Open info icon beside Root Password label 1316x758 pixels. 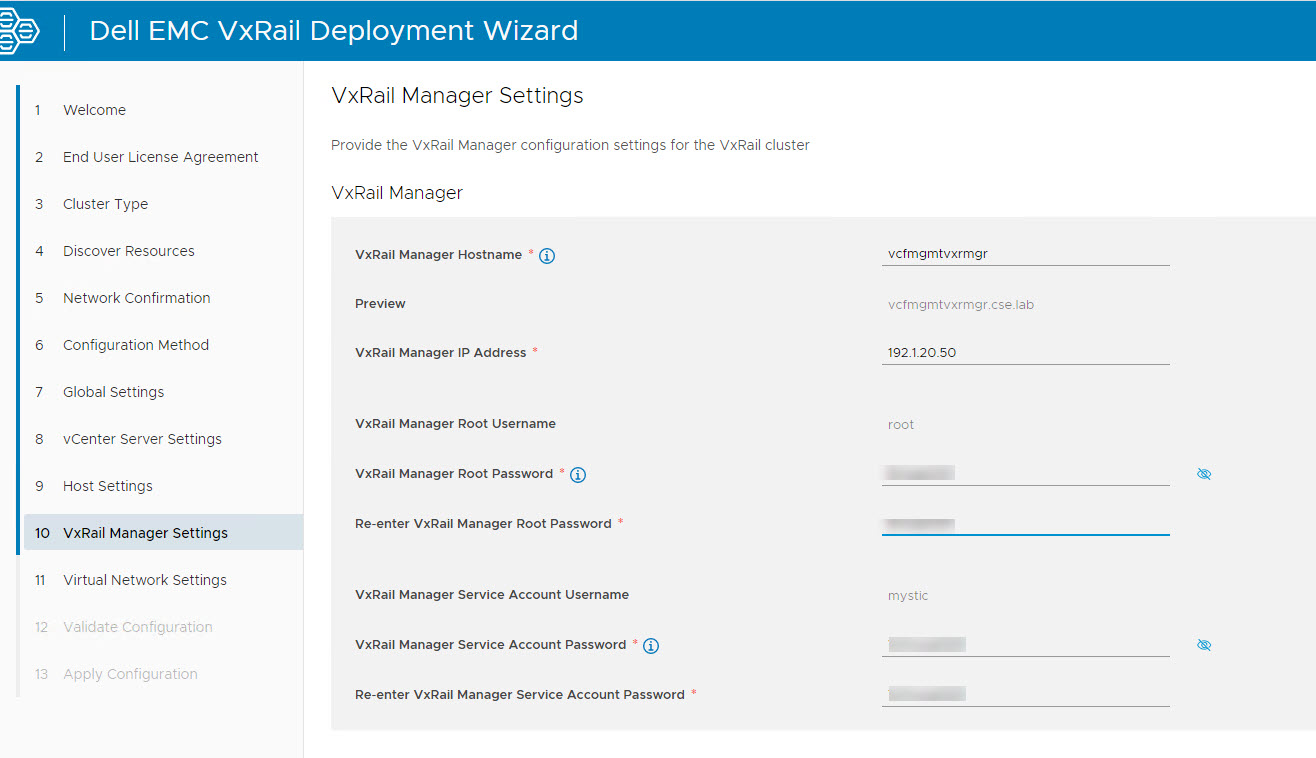578,475
